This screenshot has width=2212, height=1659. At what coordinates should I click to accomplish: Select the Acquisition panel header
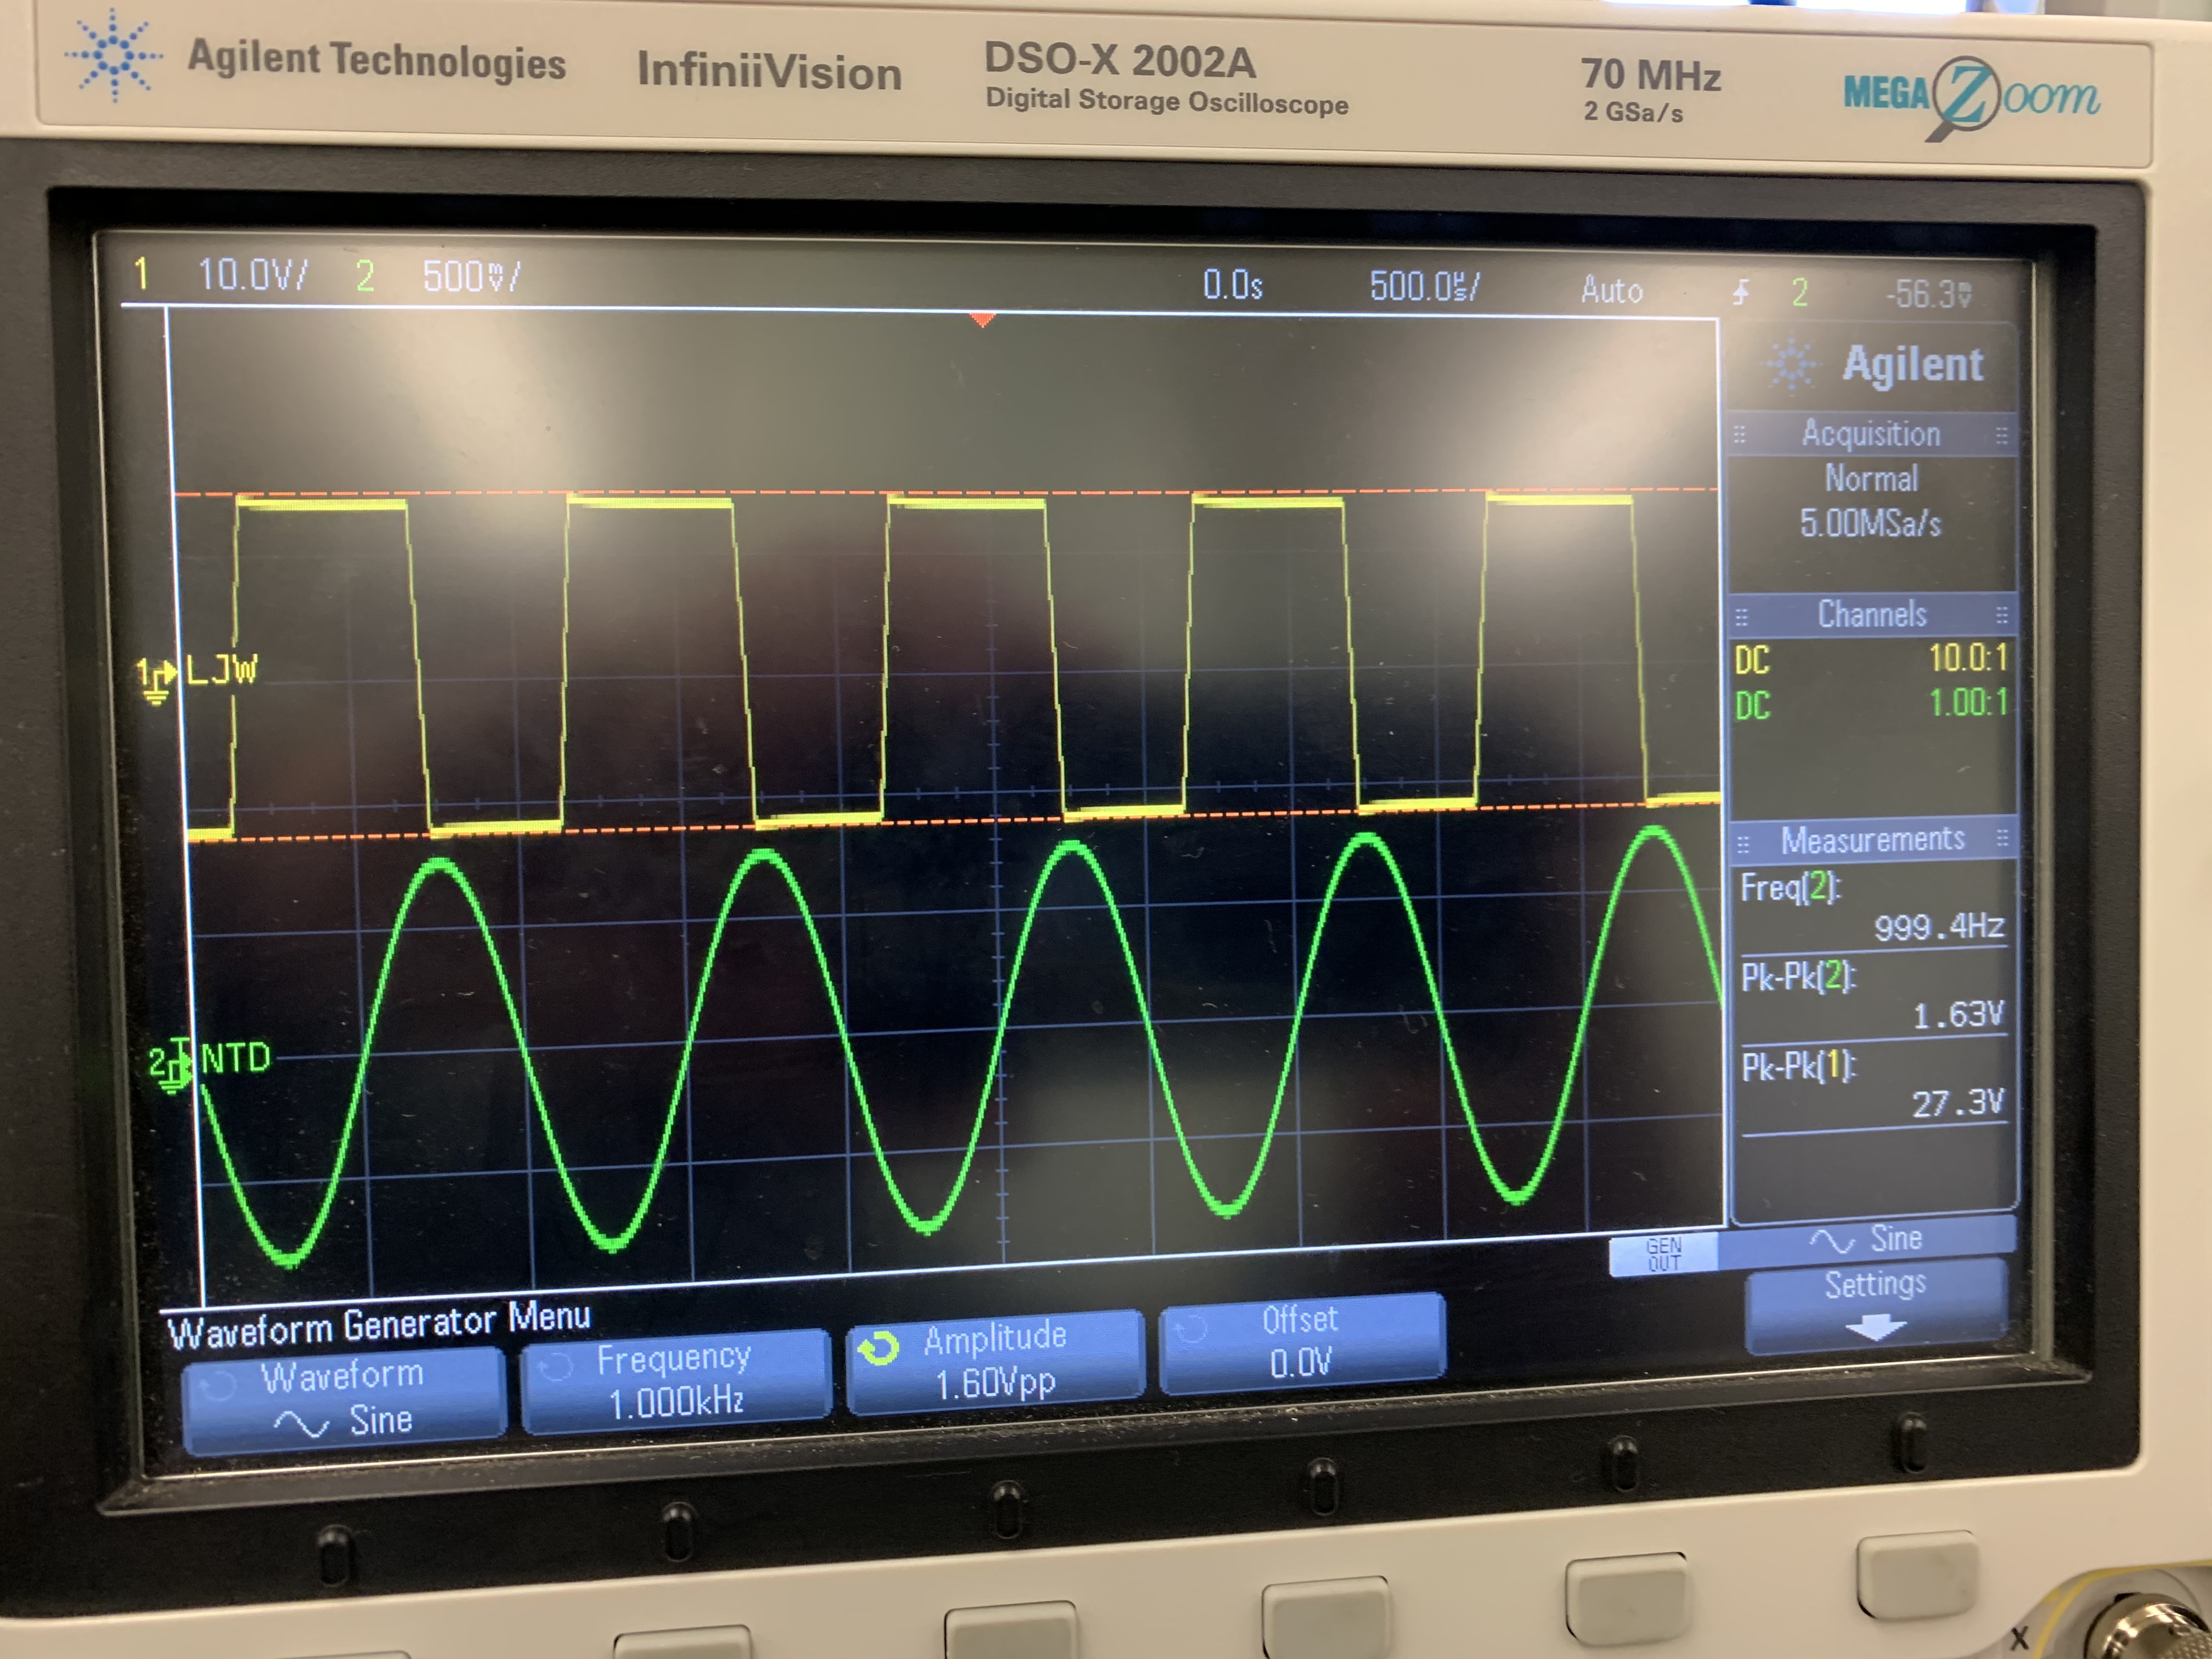click(1871, 434)
